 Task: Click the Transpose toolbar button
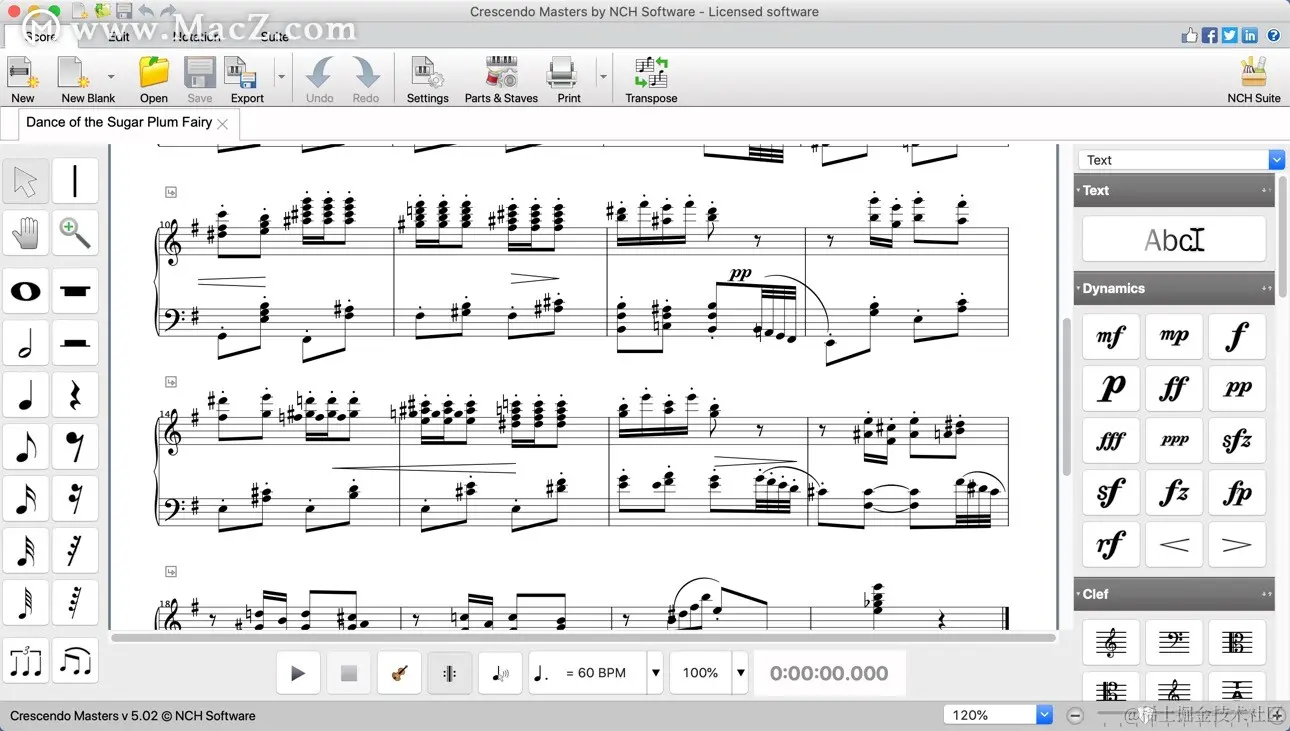coord(651,80)
